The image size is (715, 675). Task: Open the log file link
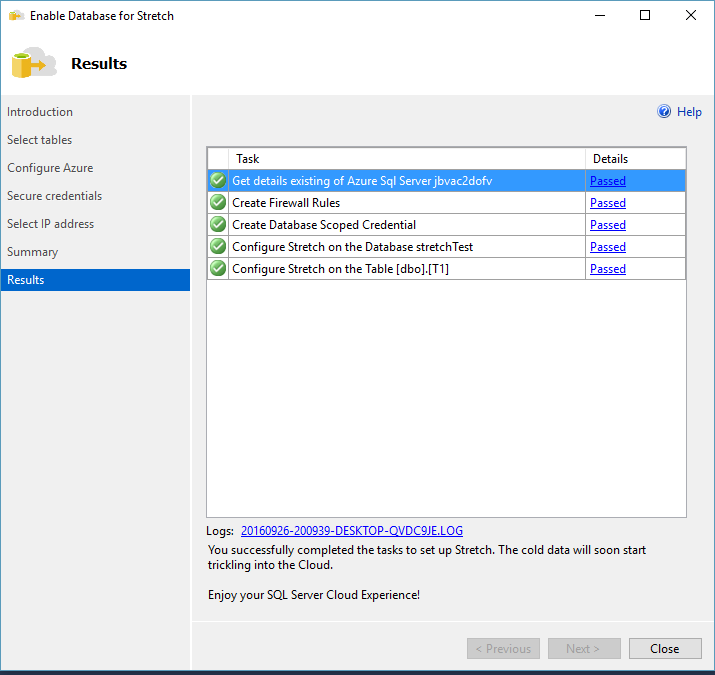click(351, 531)
